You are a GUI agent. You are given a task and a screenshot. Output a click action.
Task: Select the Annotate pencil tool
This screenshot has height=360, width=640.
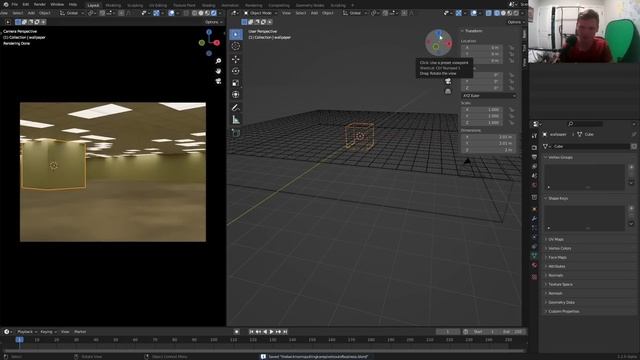pyautogui.click(x=236, y=108)
